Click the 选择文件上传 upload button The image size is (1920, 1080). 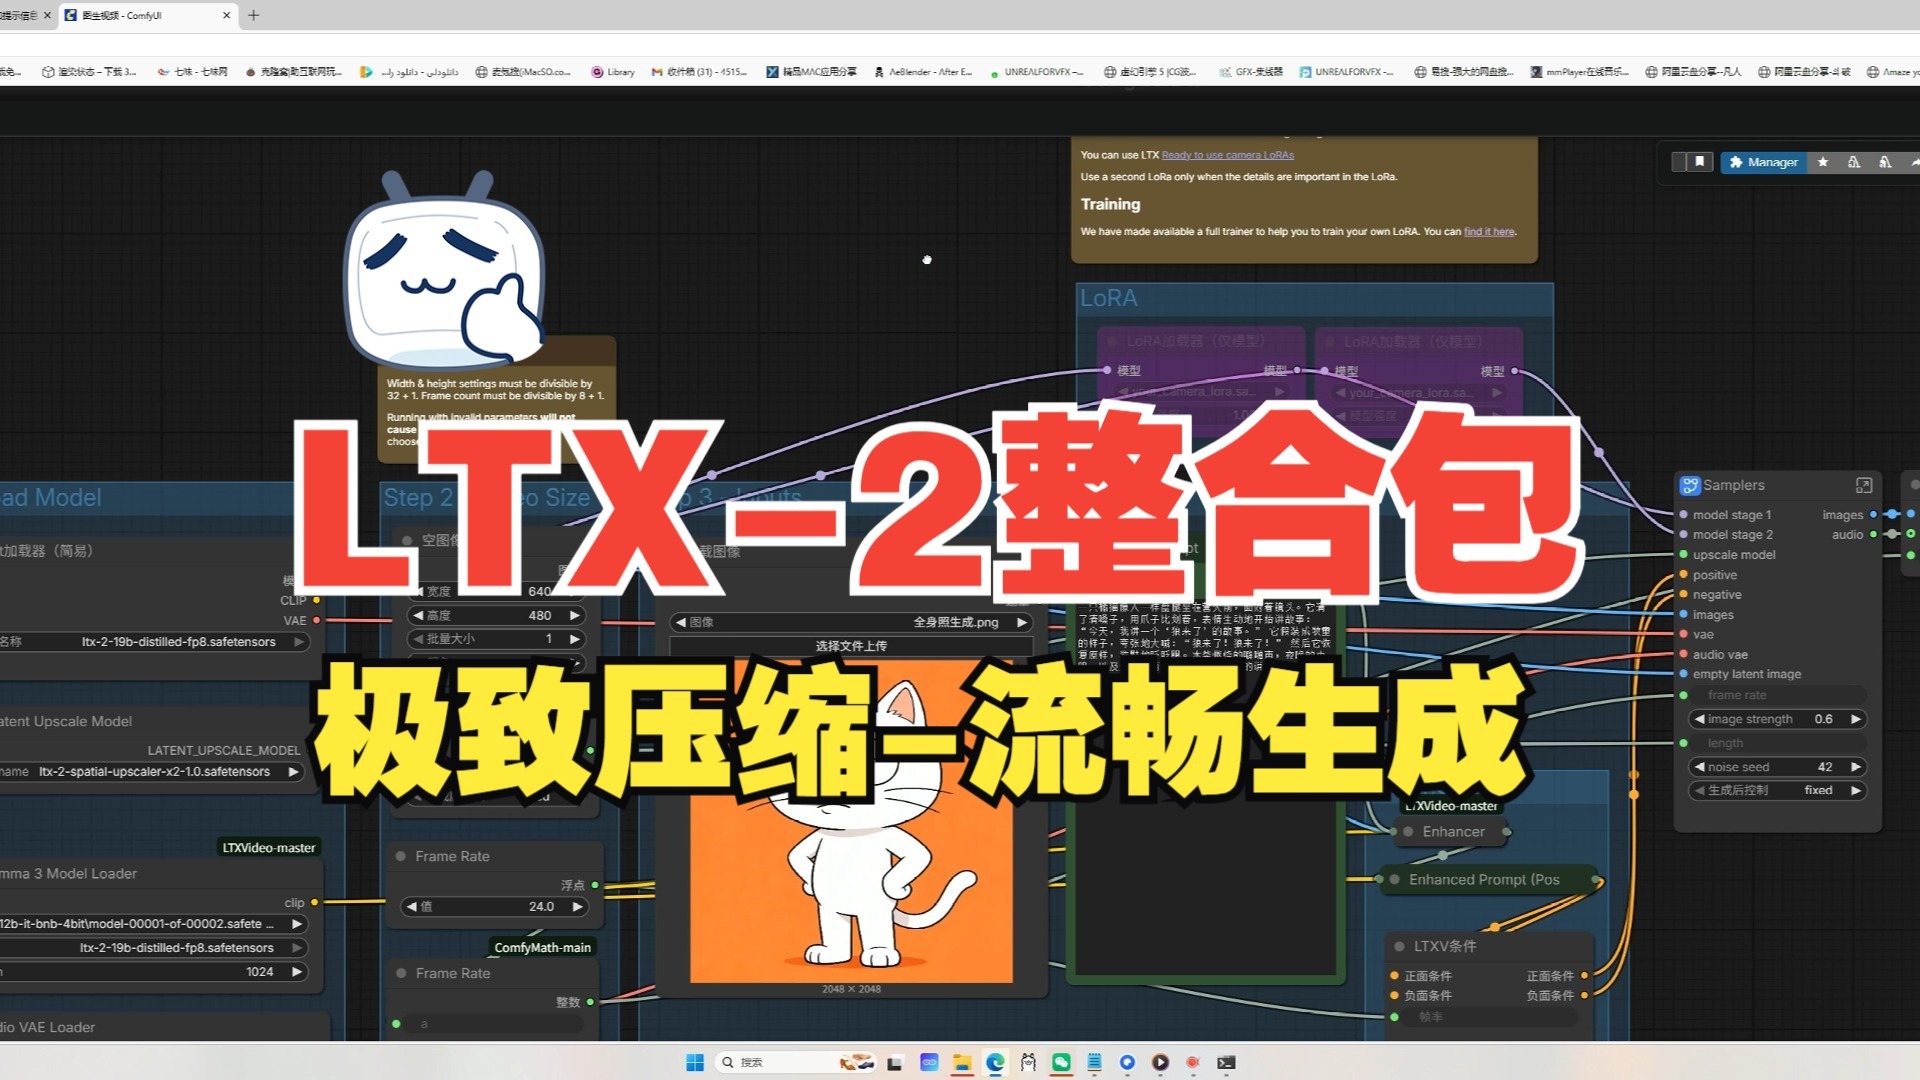click(x=851, y=646)
